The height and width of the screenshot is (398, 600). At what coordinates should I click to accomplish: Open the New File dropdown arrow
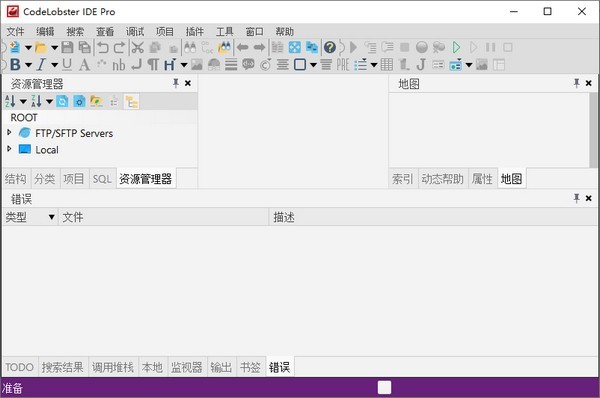28,48
